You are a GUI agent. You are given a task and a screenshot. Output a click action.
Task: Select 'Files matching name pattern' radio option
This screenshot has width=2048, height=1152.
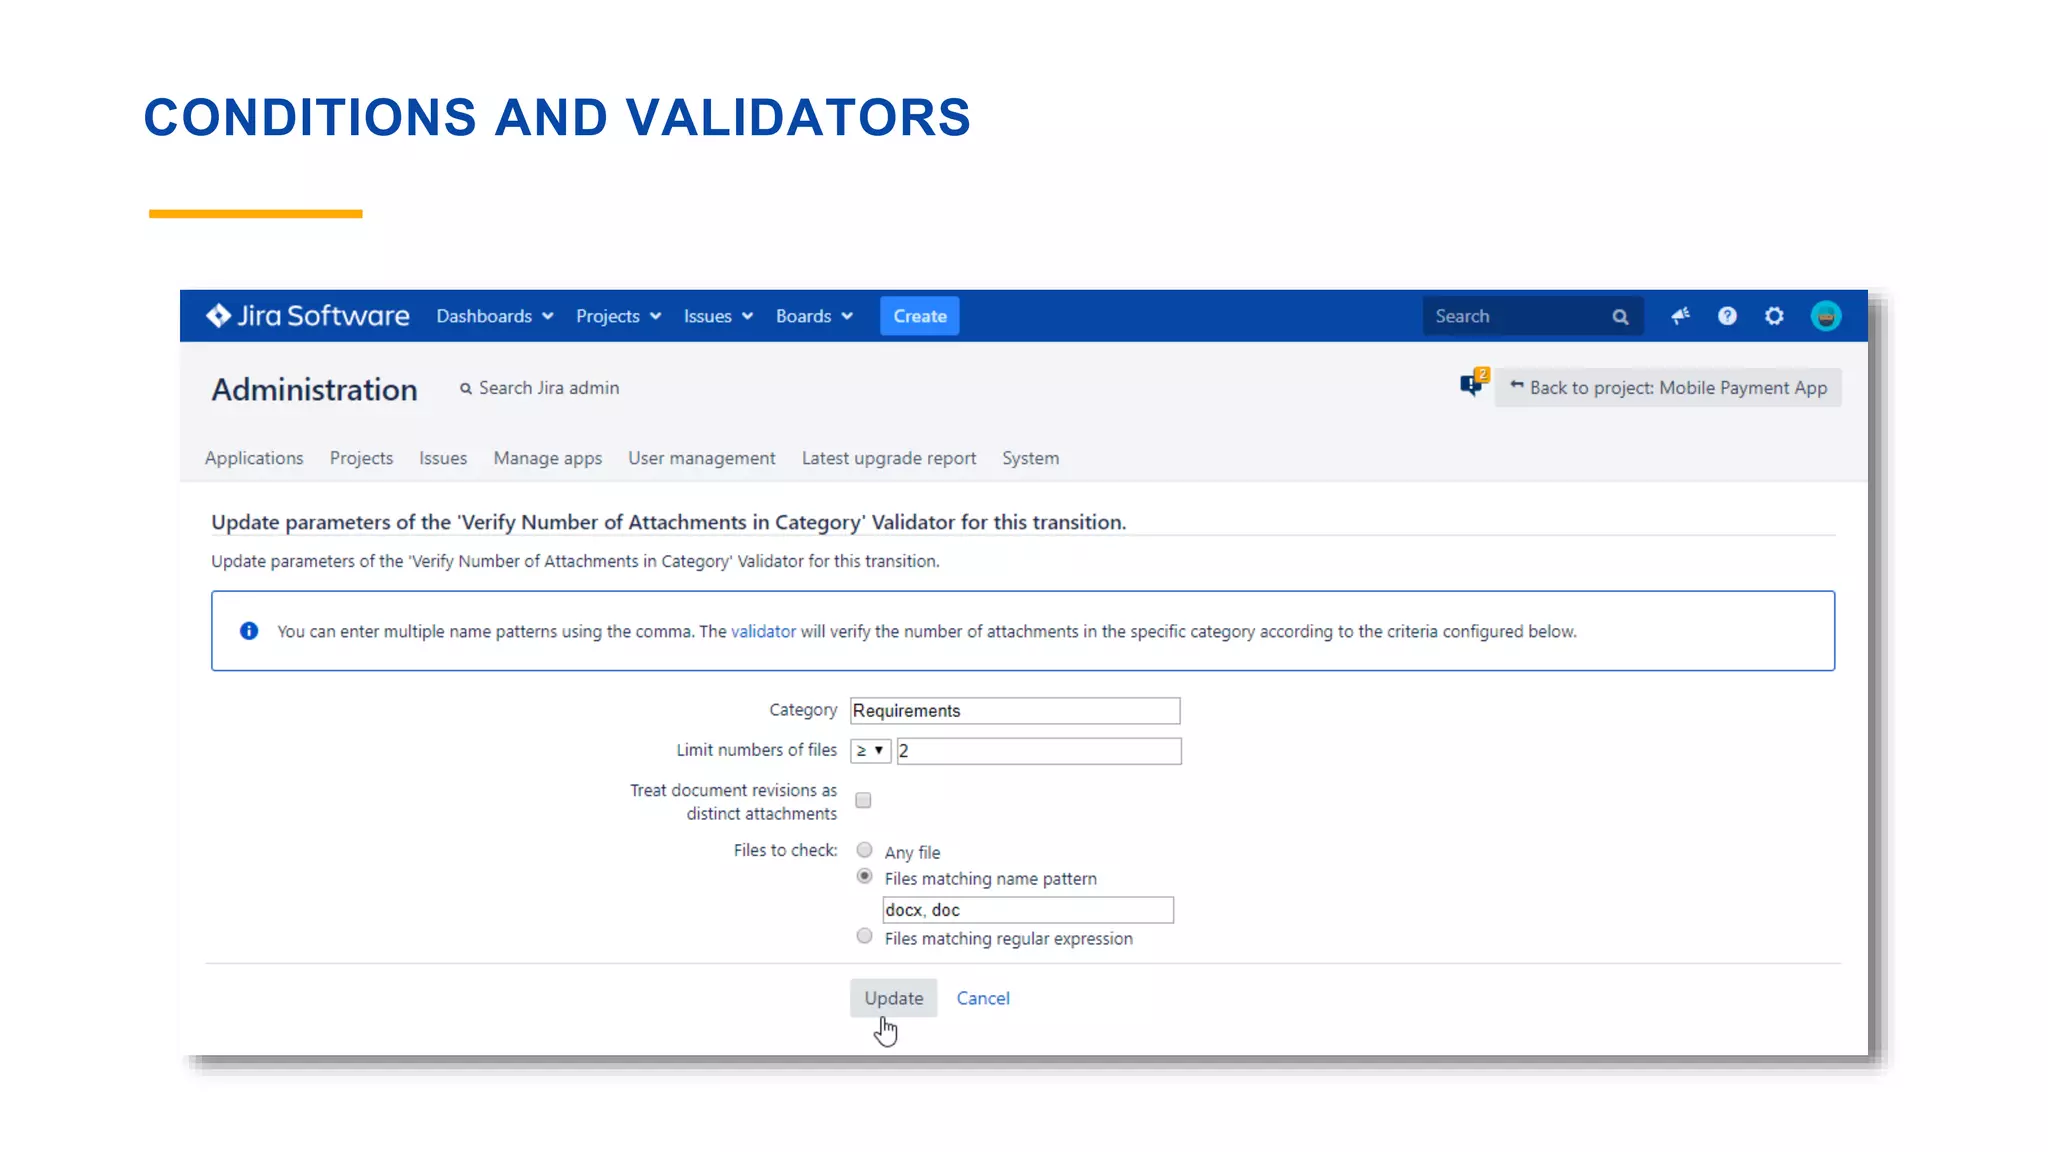click(x=864, y=876)
